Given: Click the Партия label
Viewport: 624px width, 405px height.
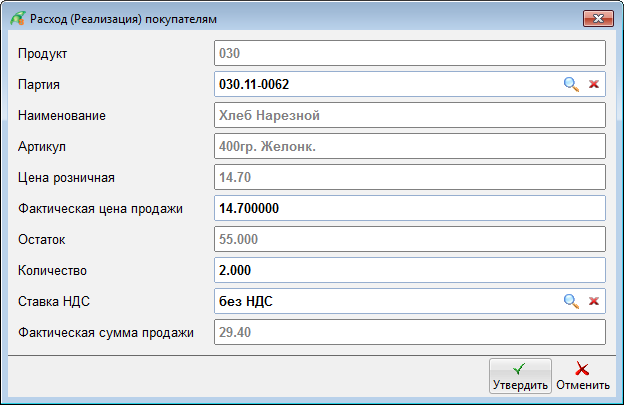Looking at the screenshot, I should point(39,85).
